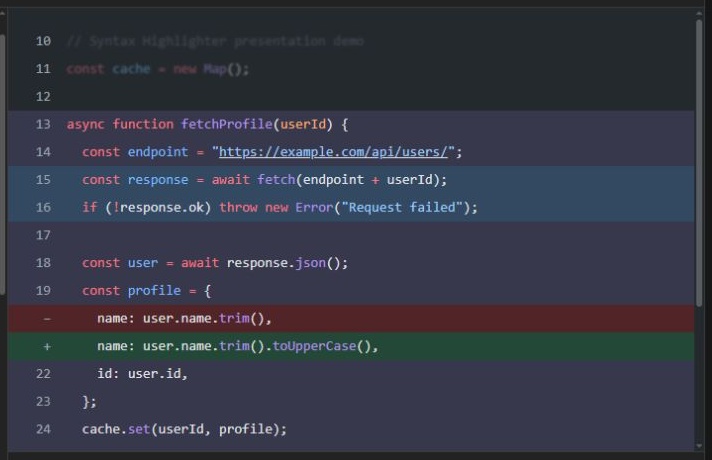This screenshot has height=460, width=712.
Task: Click line number 19 in the gutter
Action: coord(43,291)
